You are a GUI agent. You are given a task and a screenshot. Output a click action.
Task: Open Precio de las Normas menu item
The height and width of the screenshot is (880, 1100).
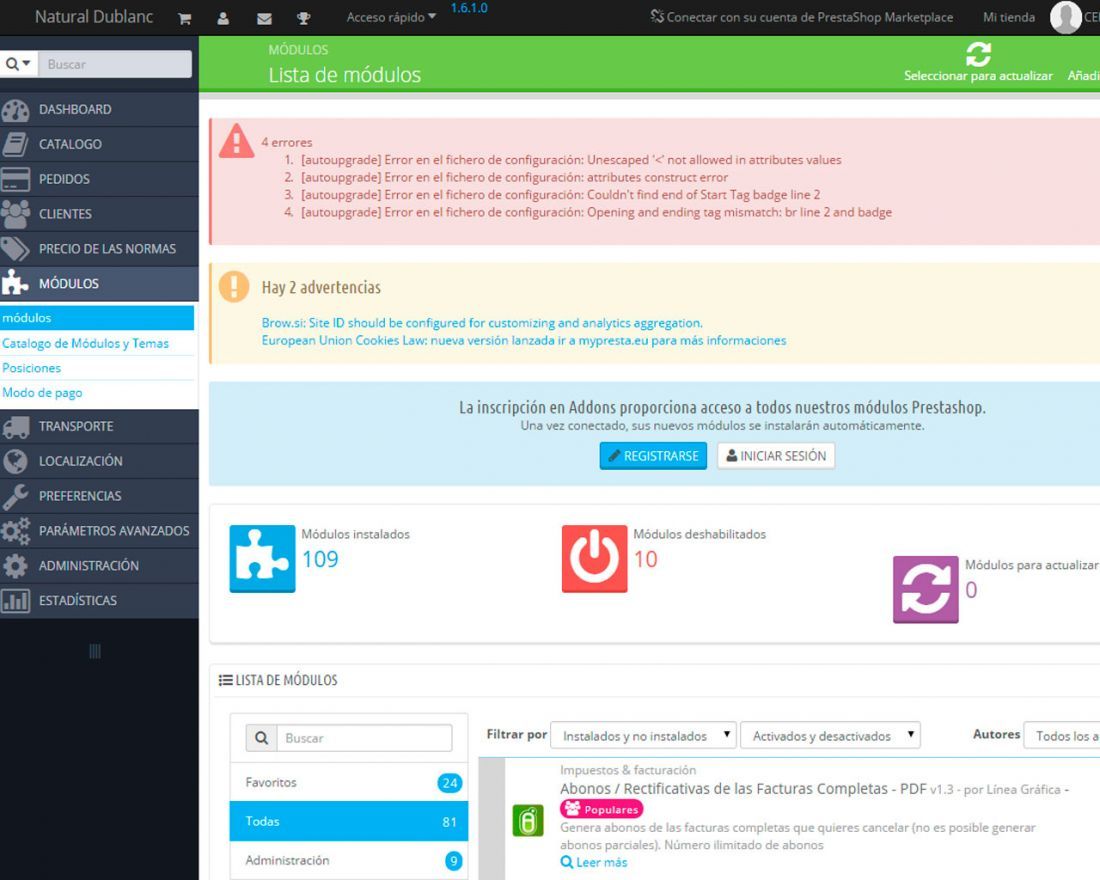tap(99, 248)
